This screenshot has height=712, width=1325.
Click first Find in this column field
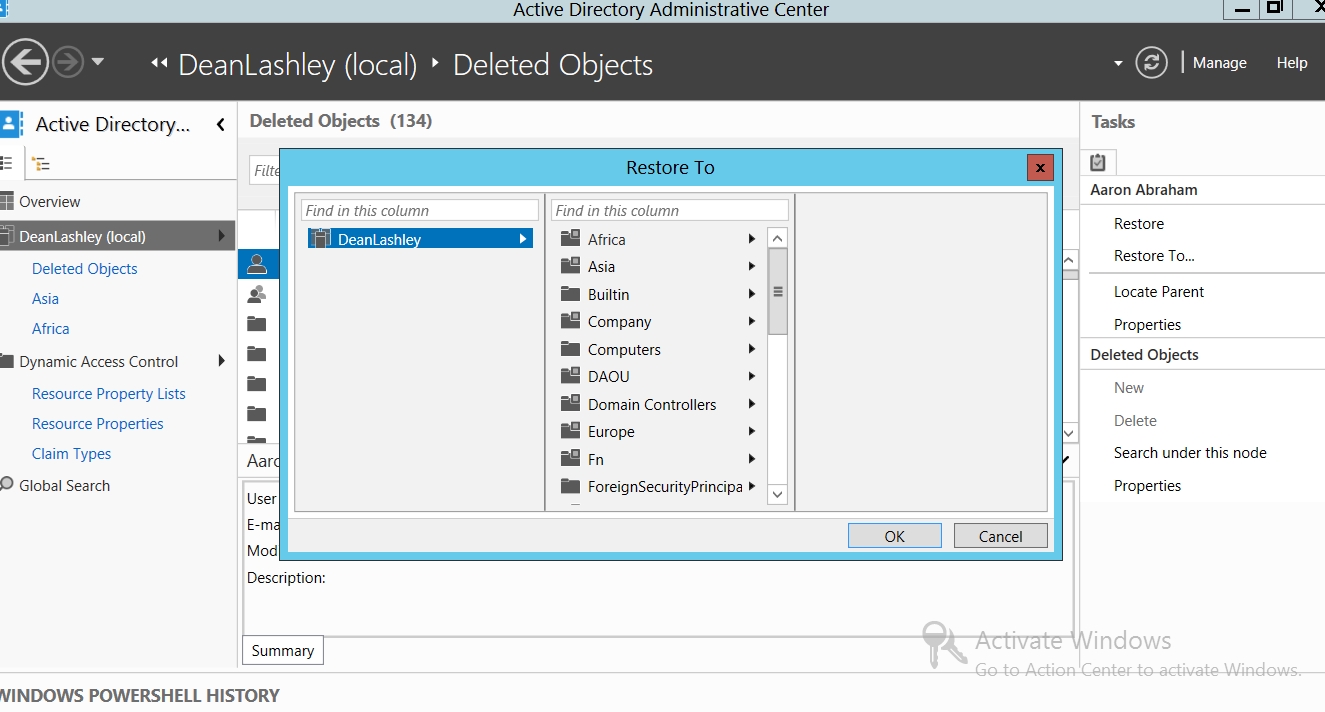click(x=419, y=211)
